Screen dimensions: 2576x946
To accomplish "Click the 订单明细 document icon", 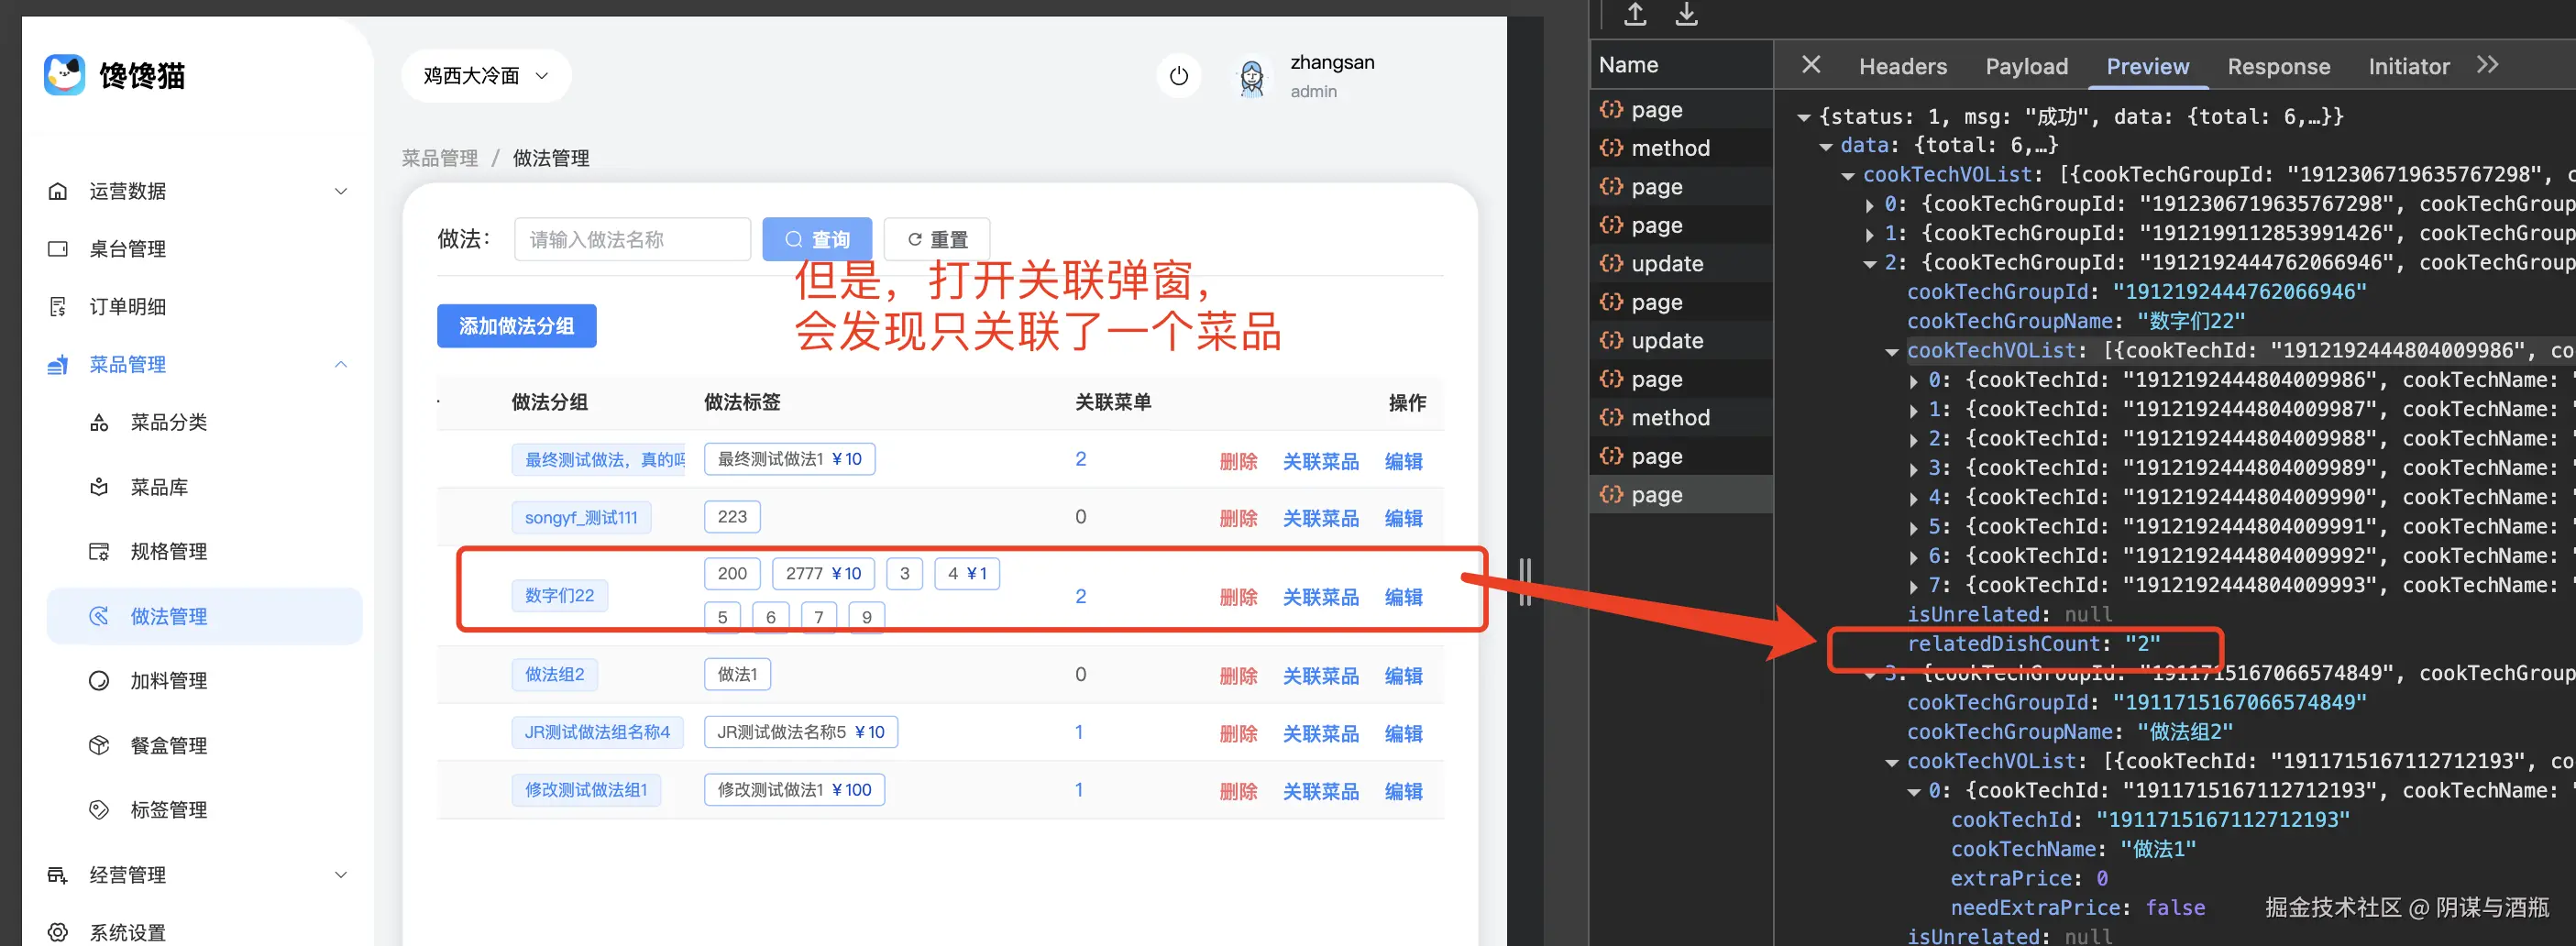I will [x=58, y=307].
